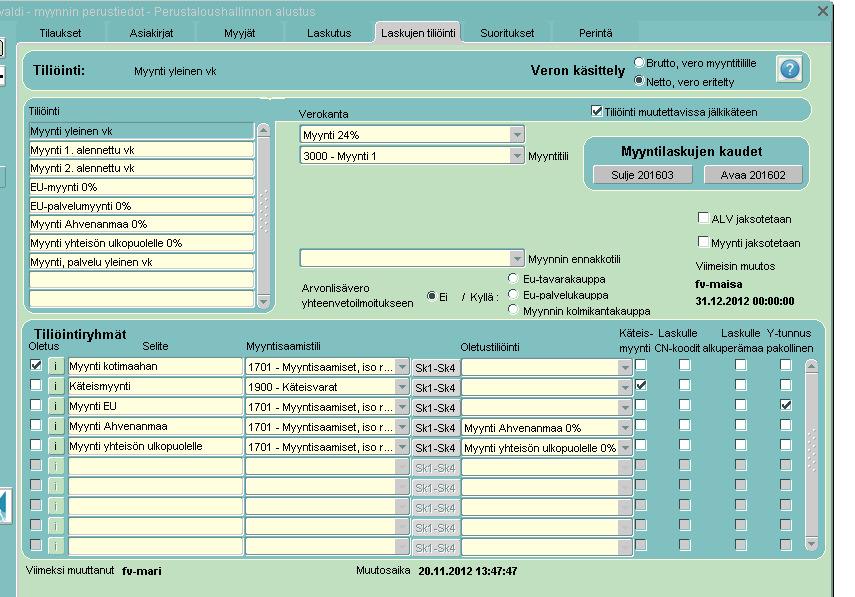Select Eu-palvelukauppa radio button

pos(513,294)
